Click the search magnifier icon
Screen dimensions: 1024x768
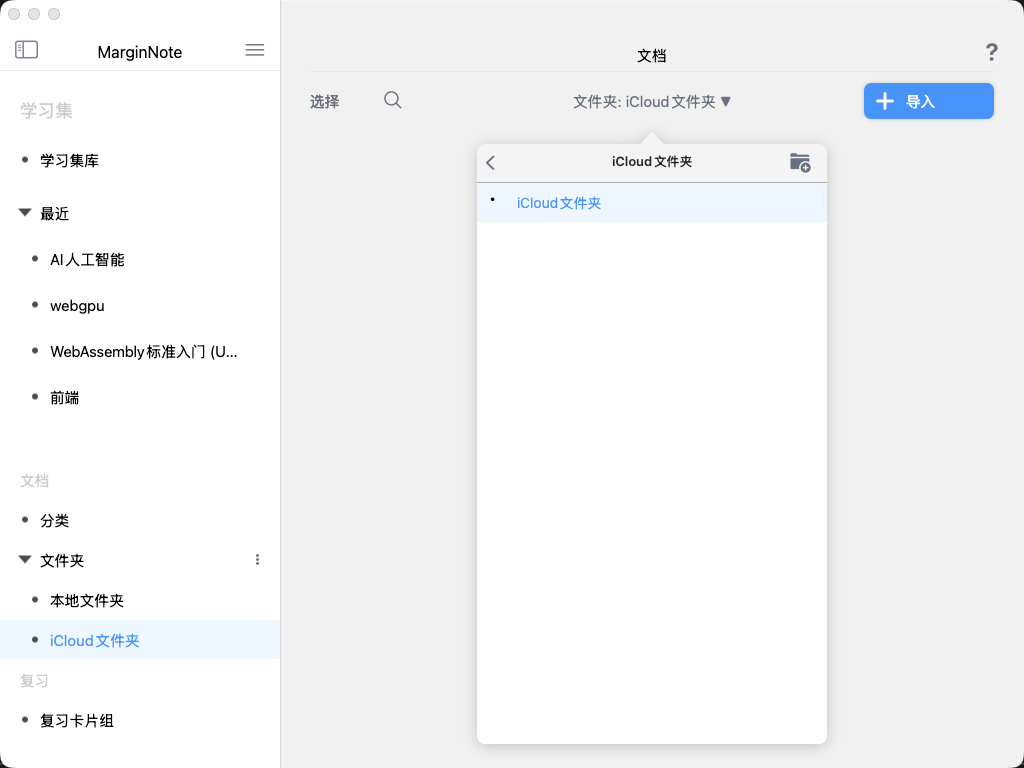pyautogui.click(x=392, y=100)
